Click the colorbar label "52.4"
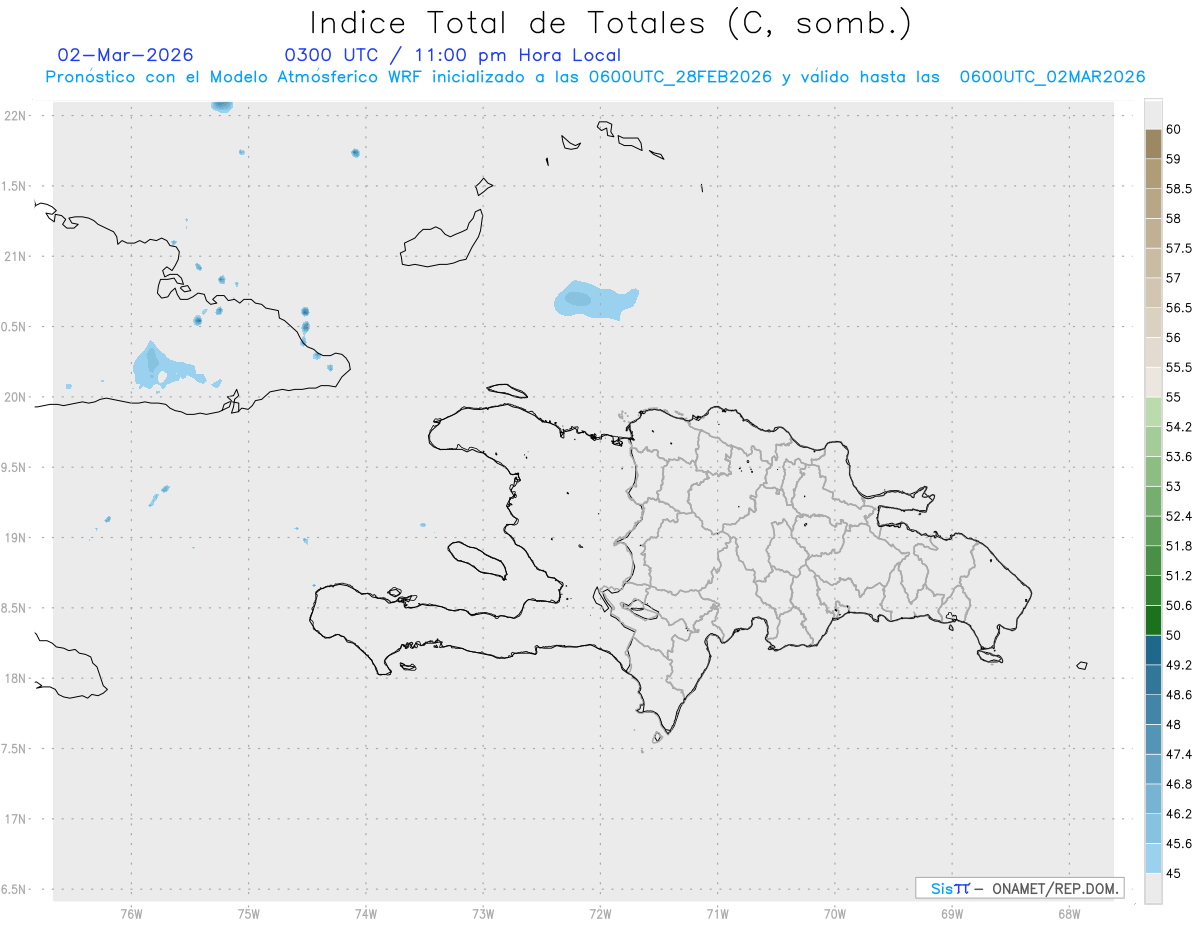1200x927 pixels. [1179, 516]
